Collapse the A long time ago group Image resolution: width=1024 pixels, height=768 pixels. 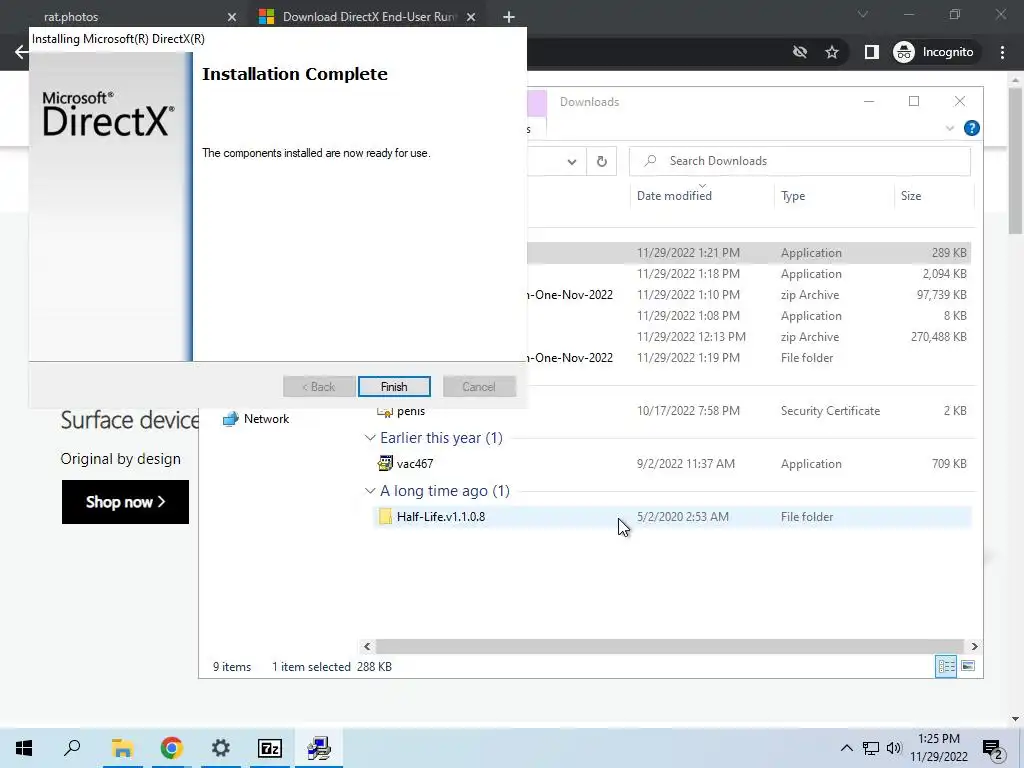(370, 490)
